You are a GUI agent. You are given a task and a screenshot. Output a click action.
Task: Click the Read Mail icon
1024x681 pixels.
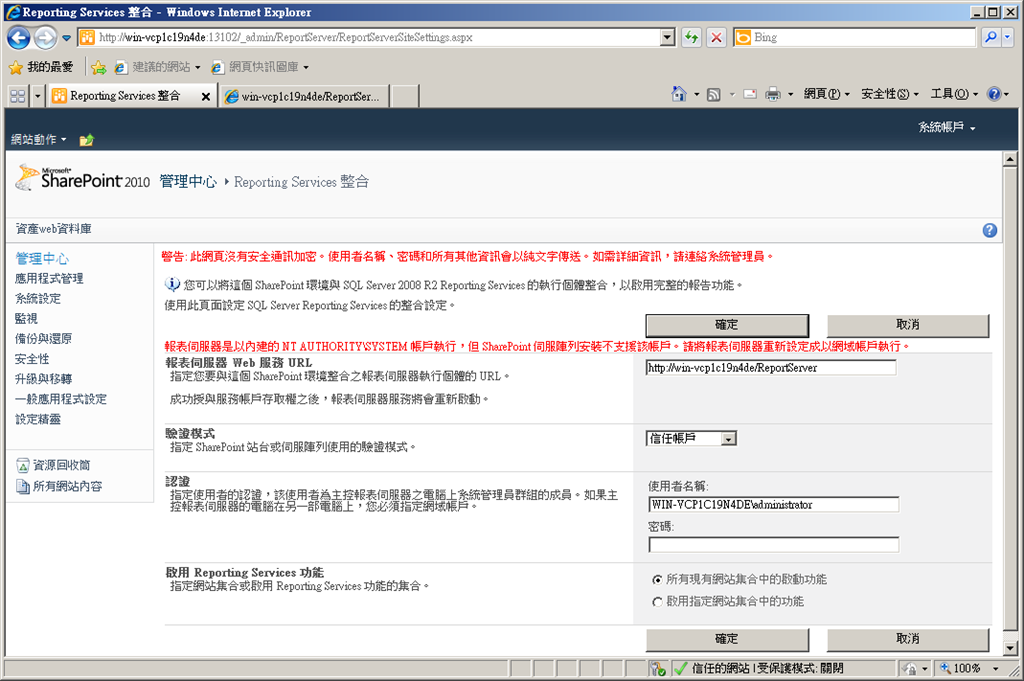tap(750, 95)
